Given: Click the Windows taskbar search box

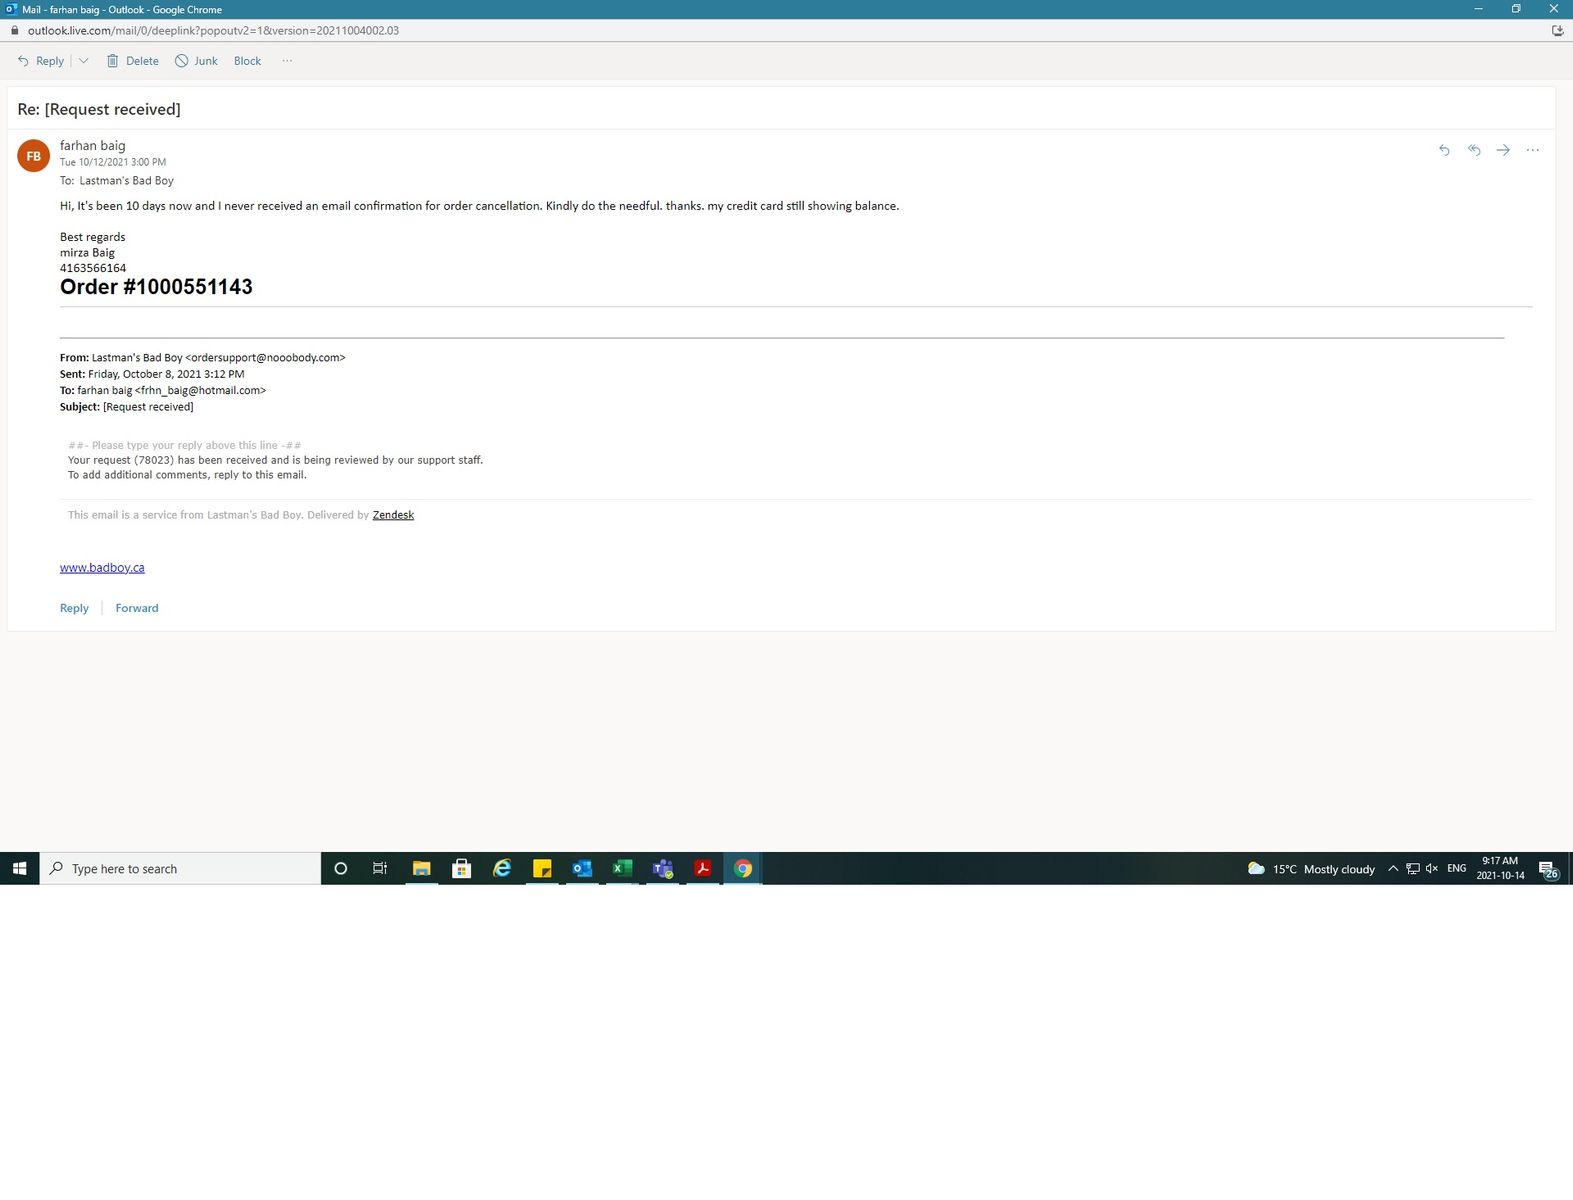Looking at the screenshot, I should 180,869.
